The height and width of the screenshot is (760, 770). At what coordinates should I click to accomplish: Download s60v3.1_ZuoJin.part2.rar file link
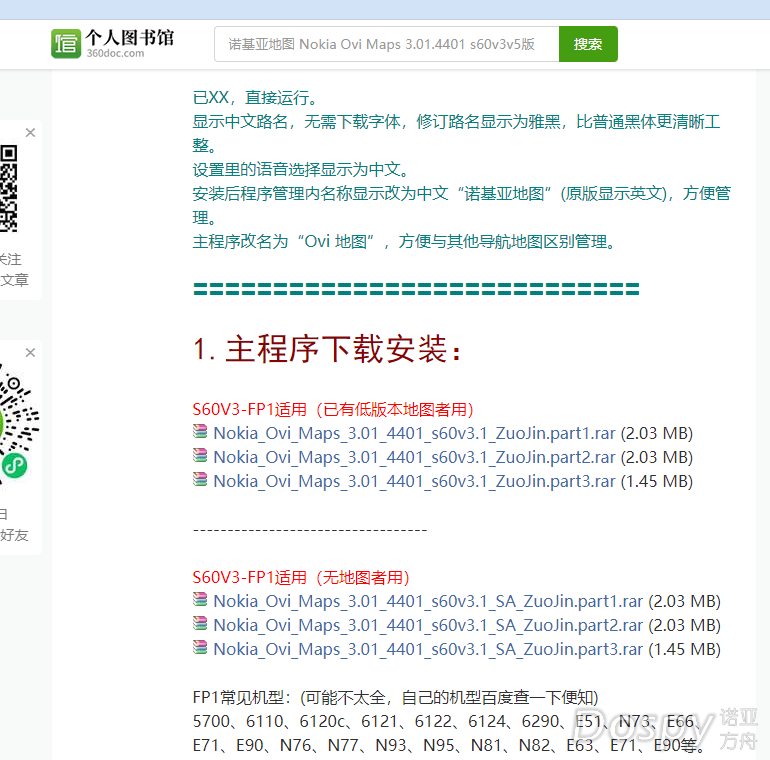[414, 458]
